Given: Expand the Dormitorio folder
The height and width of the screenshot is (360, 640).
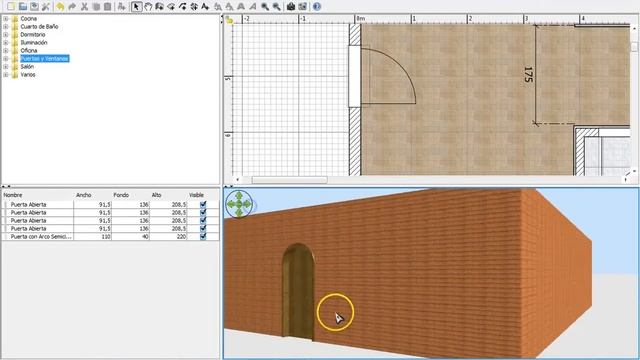Looking at the screenshot, I should [6, 35].
